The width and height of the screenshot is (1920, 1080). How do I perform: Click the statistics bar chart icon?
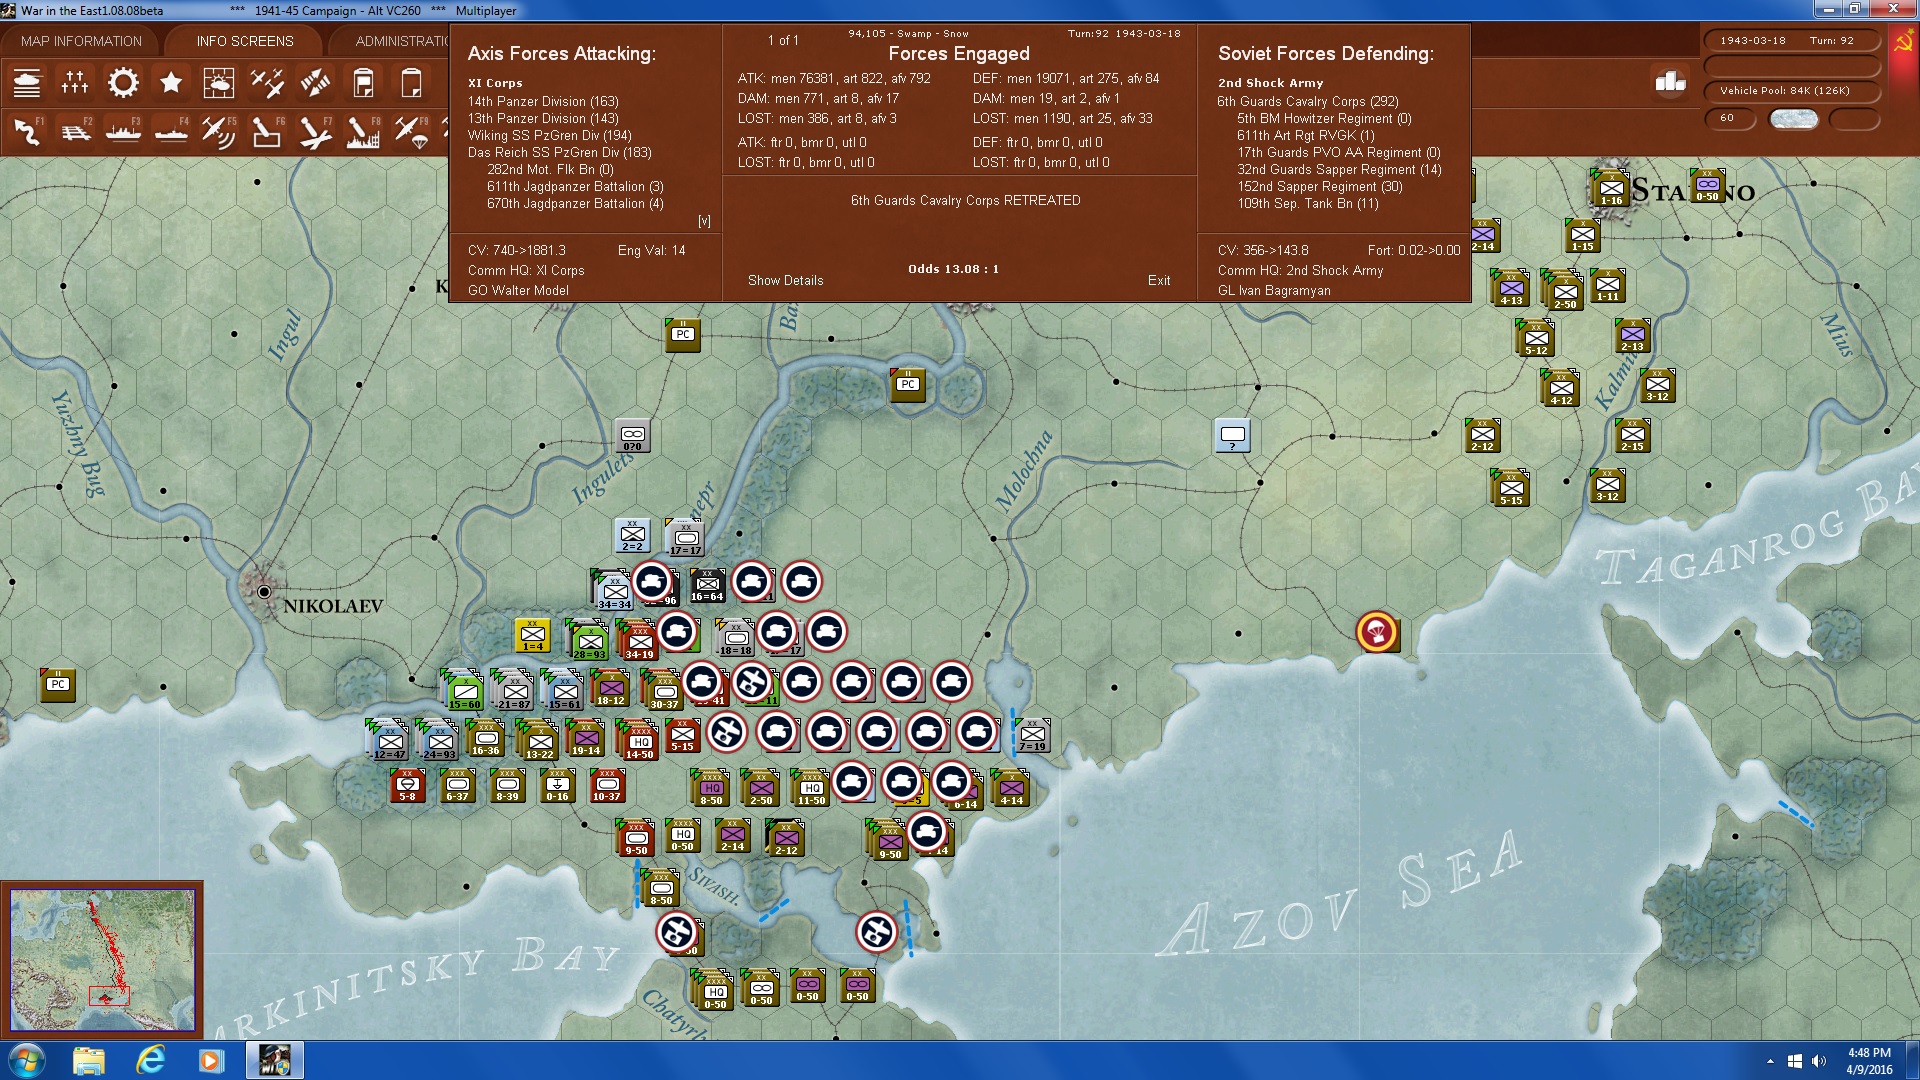(1668, 82)
